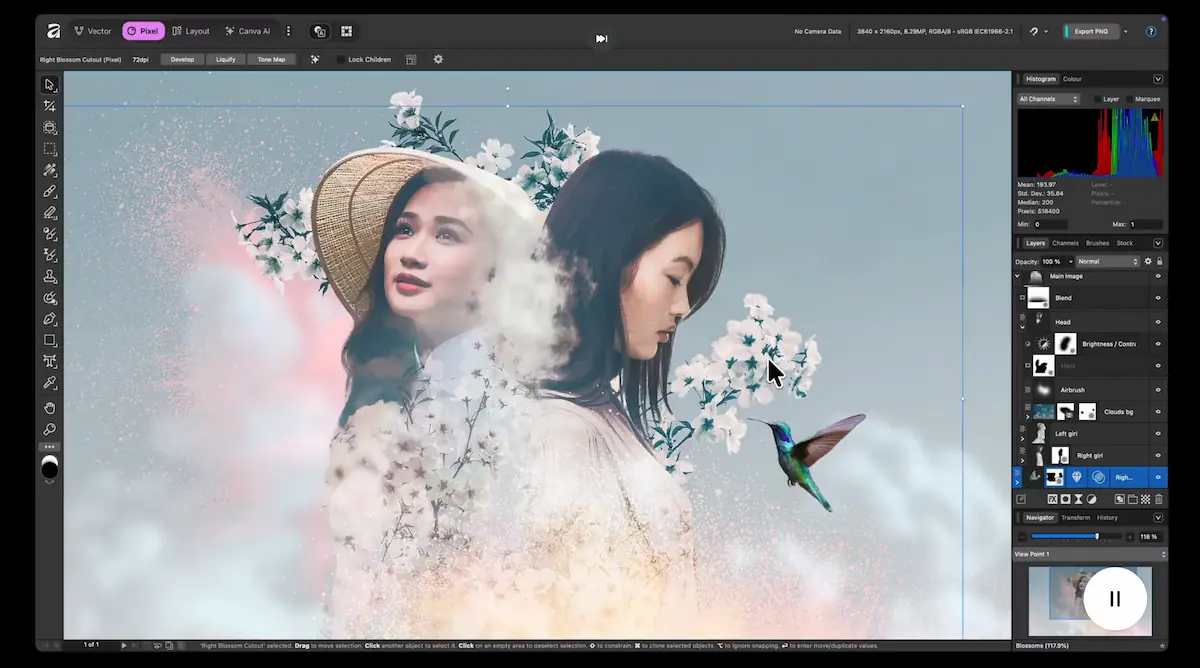Click the delete layer trash icon

pyautogui.click(x=1158, y=499)
